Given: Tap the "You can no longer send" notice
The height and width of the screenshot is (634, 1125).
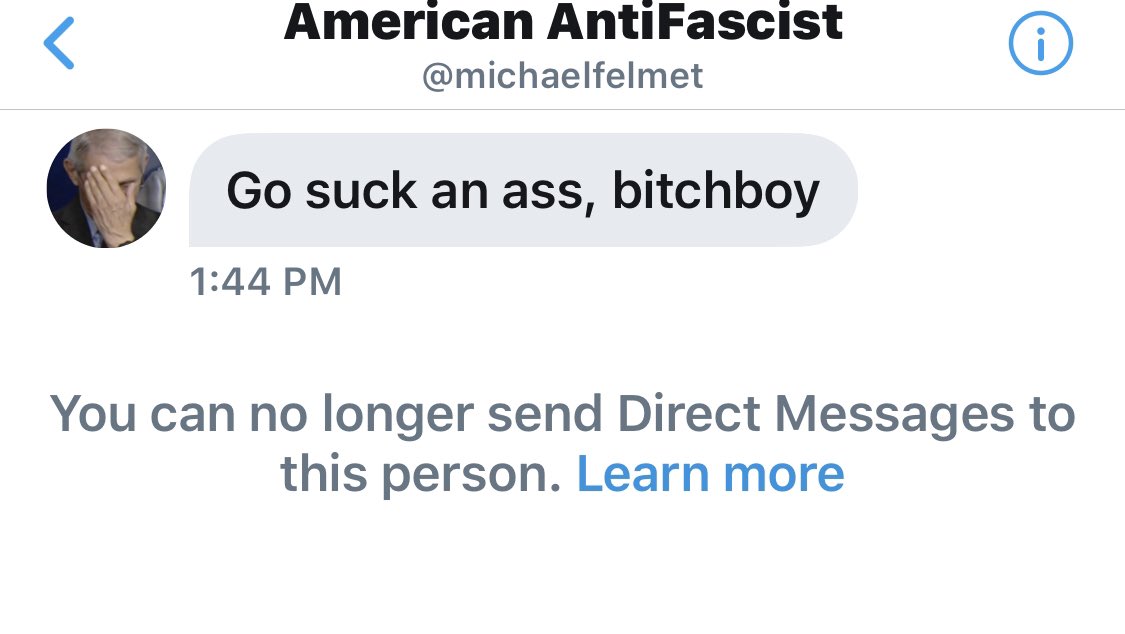Looking at the screenshot, I should tap(562, 444).
